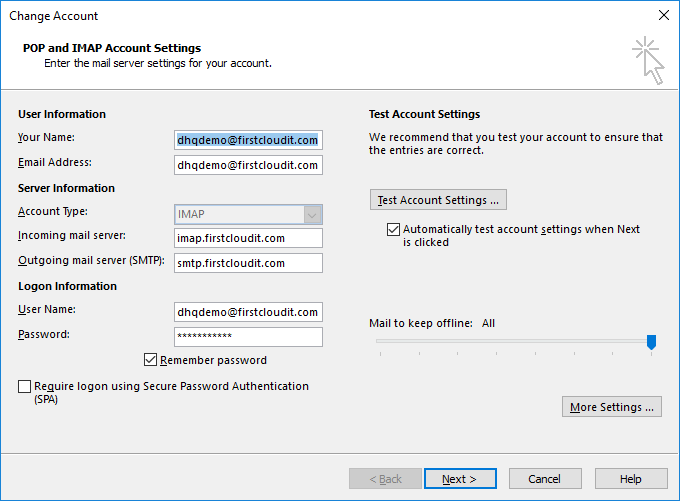Click the User Name input field
The image size is (680, 501).
tap(248, 312)
